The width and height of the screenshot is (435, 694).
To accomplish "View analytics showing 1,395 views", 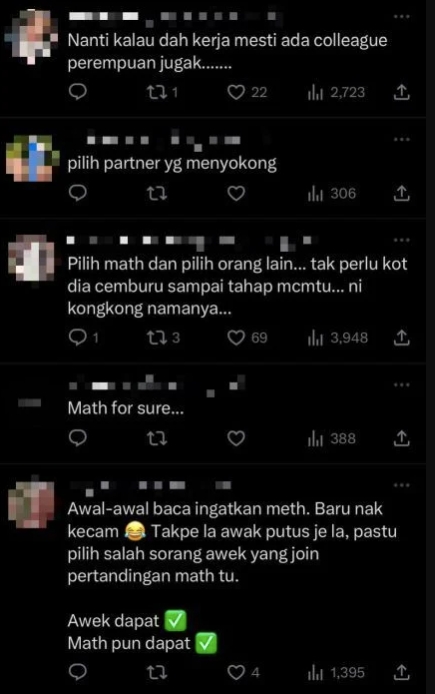I will pos(336,672).
